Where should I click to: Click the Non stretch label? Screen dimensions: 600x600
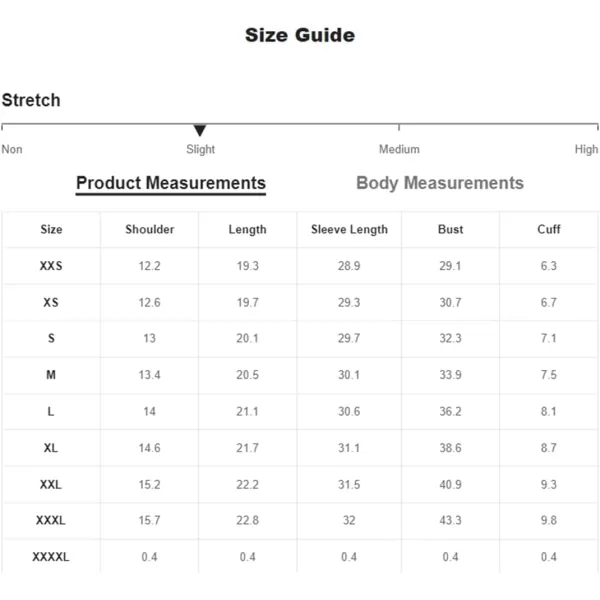click(12, 149)
